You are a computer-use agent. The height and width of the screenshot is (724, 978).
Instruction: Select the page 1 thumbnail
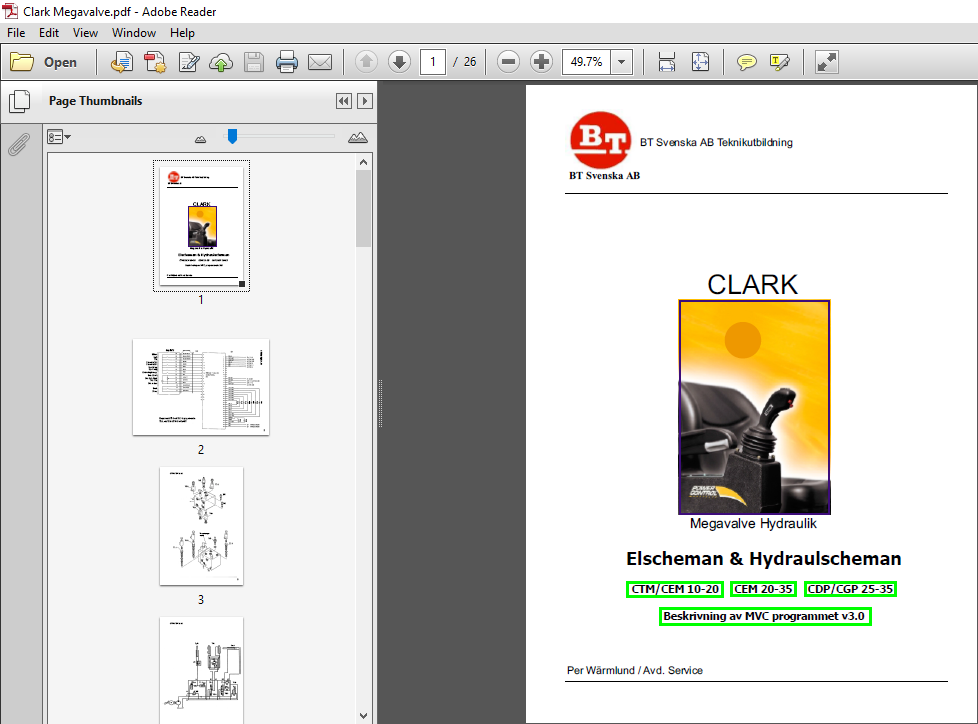[x=201, y=226]
